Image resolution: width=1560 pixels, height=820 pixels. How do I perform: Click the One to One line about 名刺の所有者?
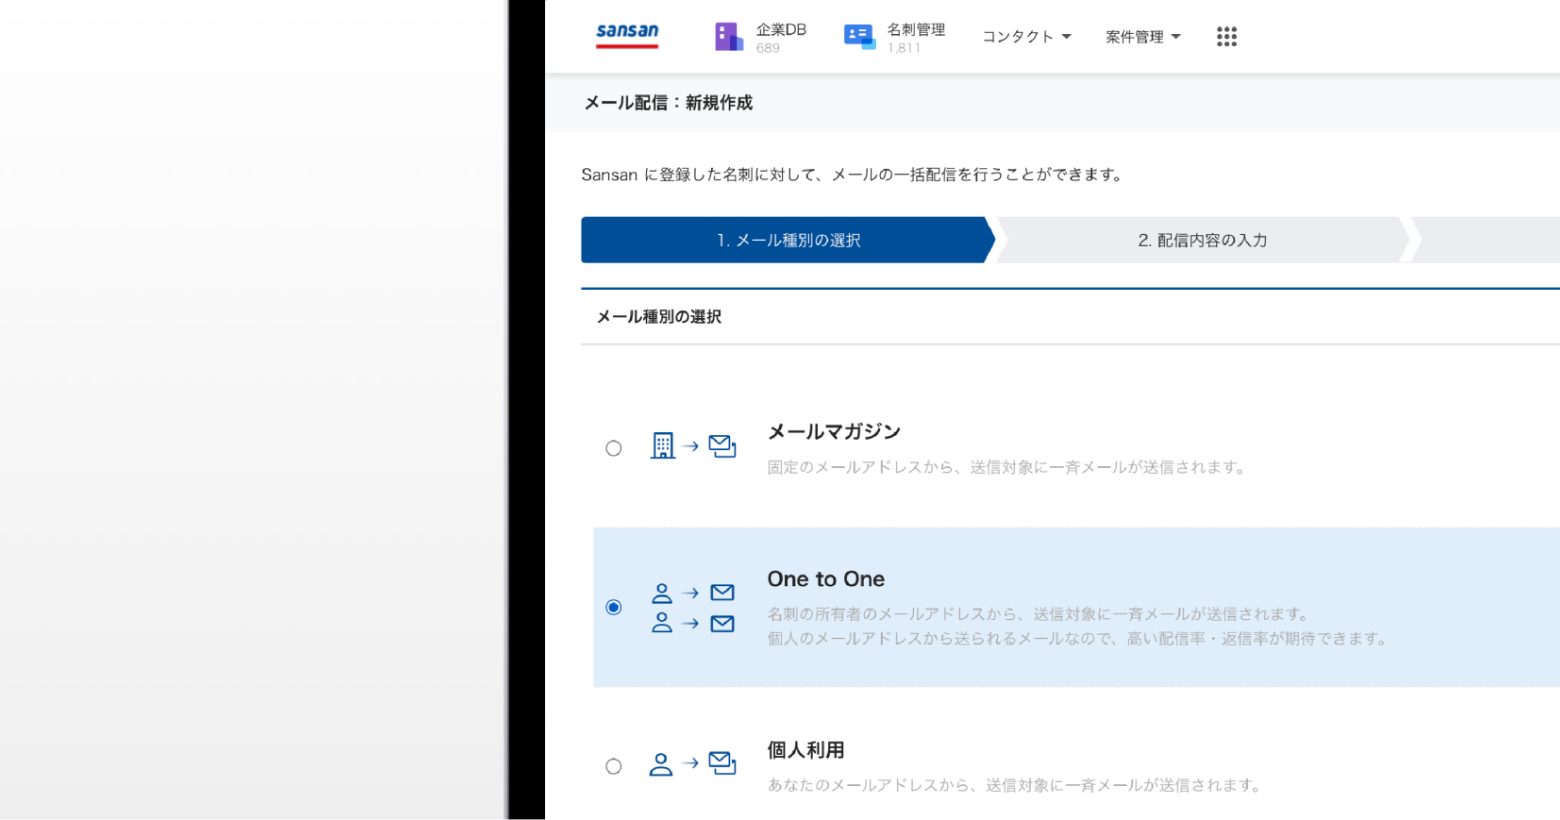point(1039,614)
